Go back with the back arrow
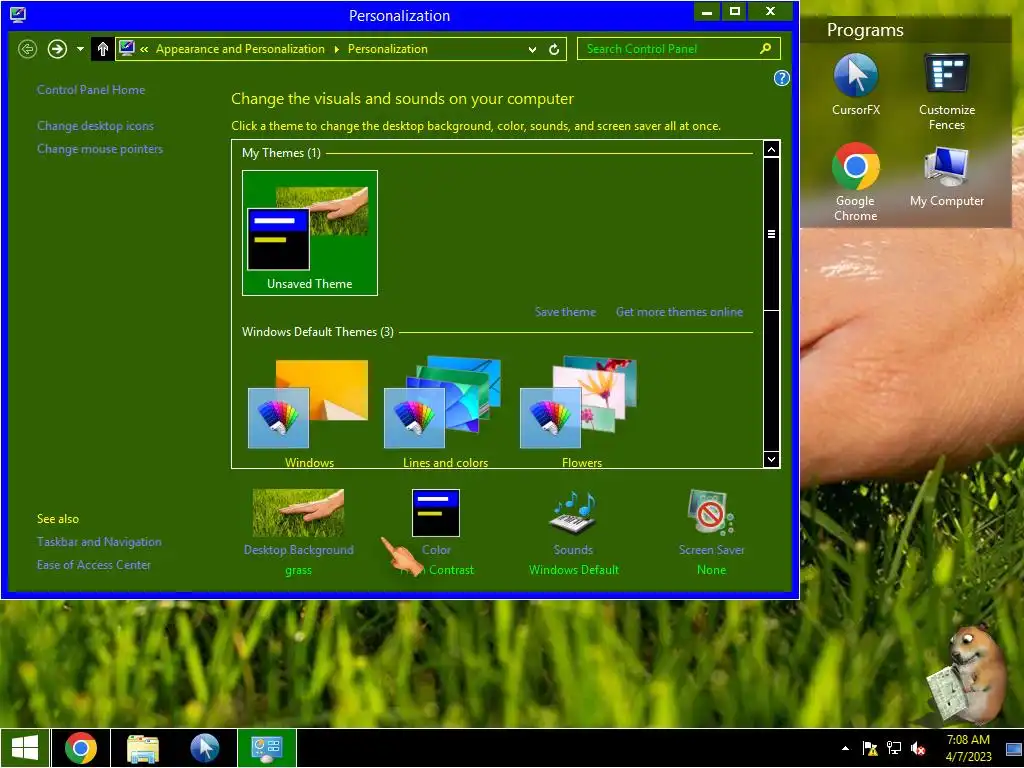This screenshot has width=1024, height=768. [27, 49]
